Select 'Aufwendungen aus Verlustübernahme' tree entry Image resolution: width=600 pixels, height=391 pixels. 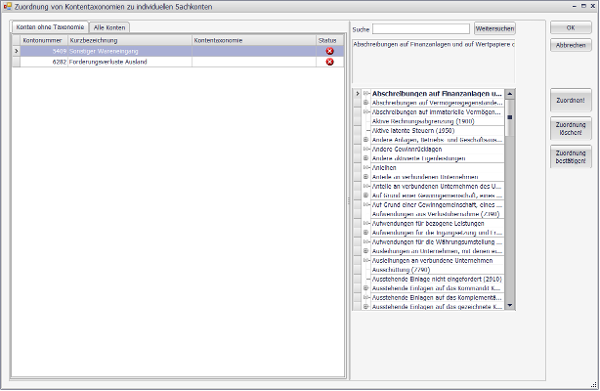pos(435,214)
